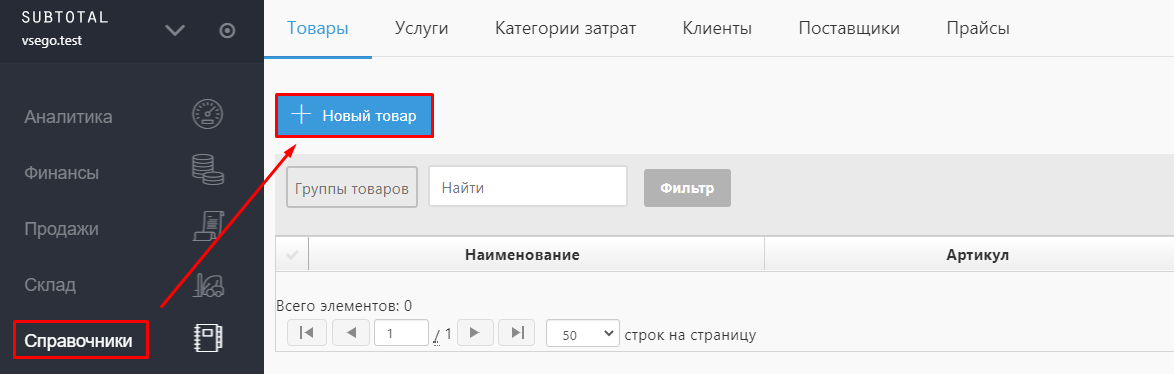1174x374 pixels.
Task: Open Аналитика in the sidebar
Action: pyautogui.click(x=69, y=117)
